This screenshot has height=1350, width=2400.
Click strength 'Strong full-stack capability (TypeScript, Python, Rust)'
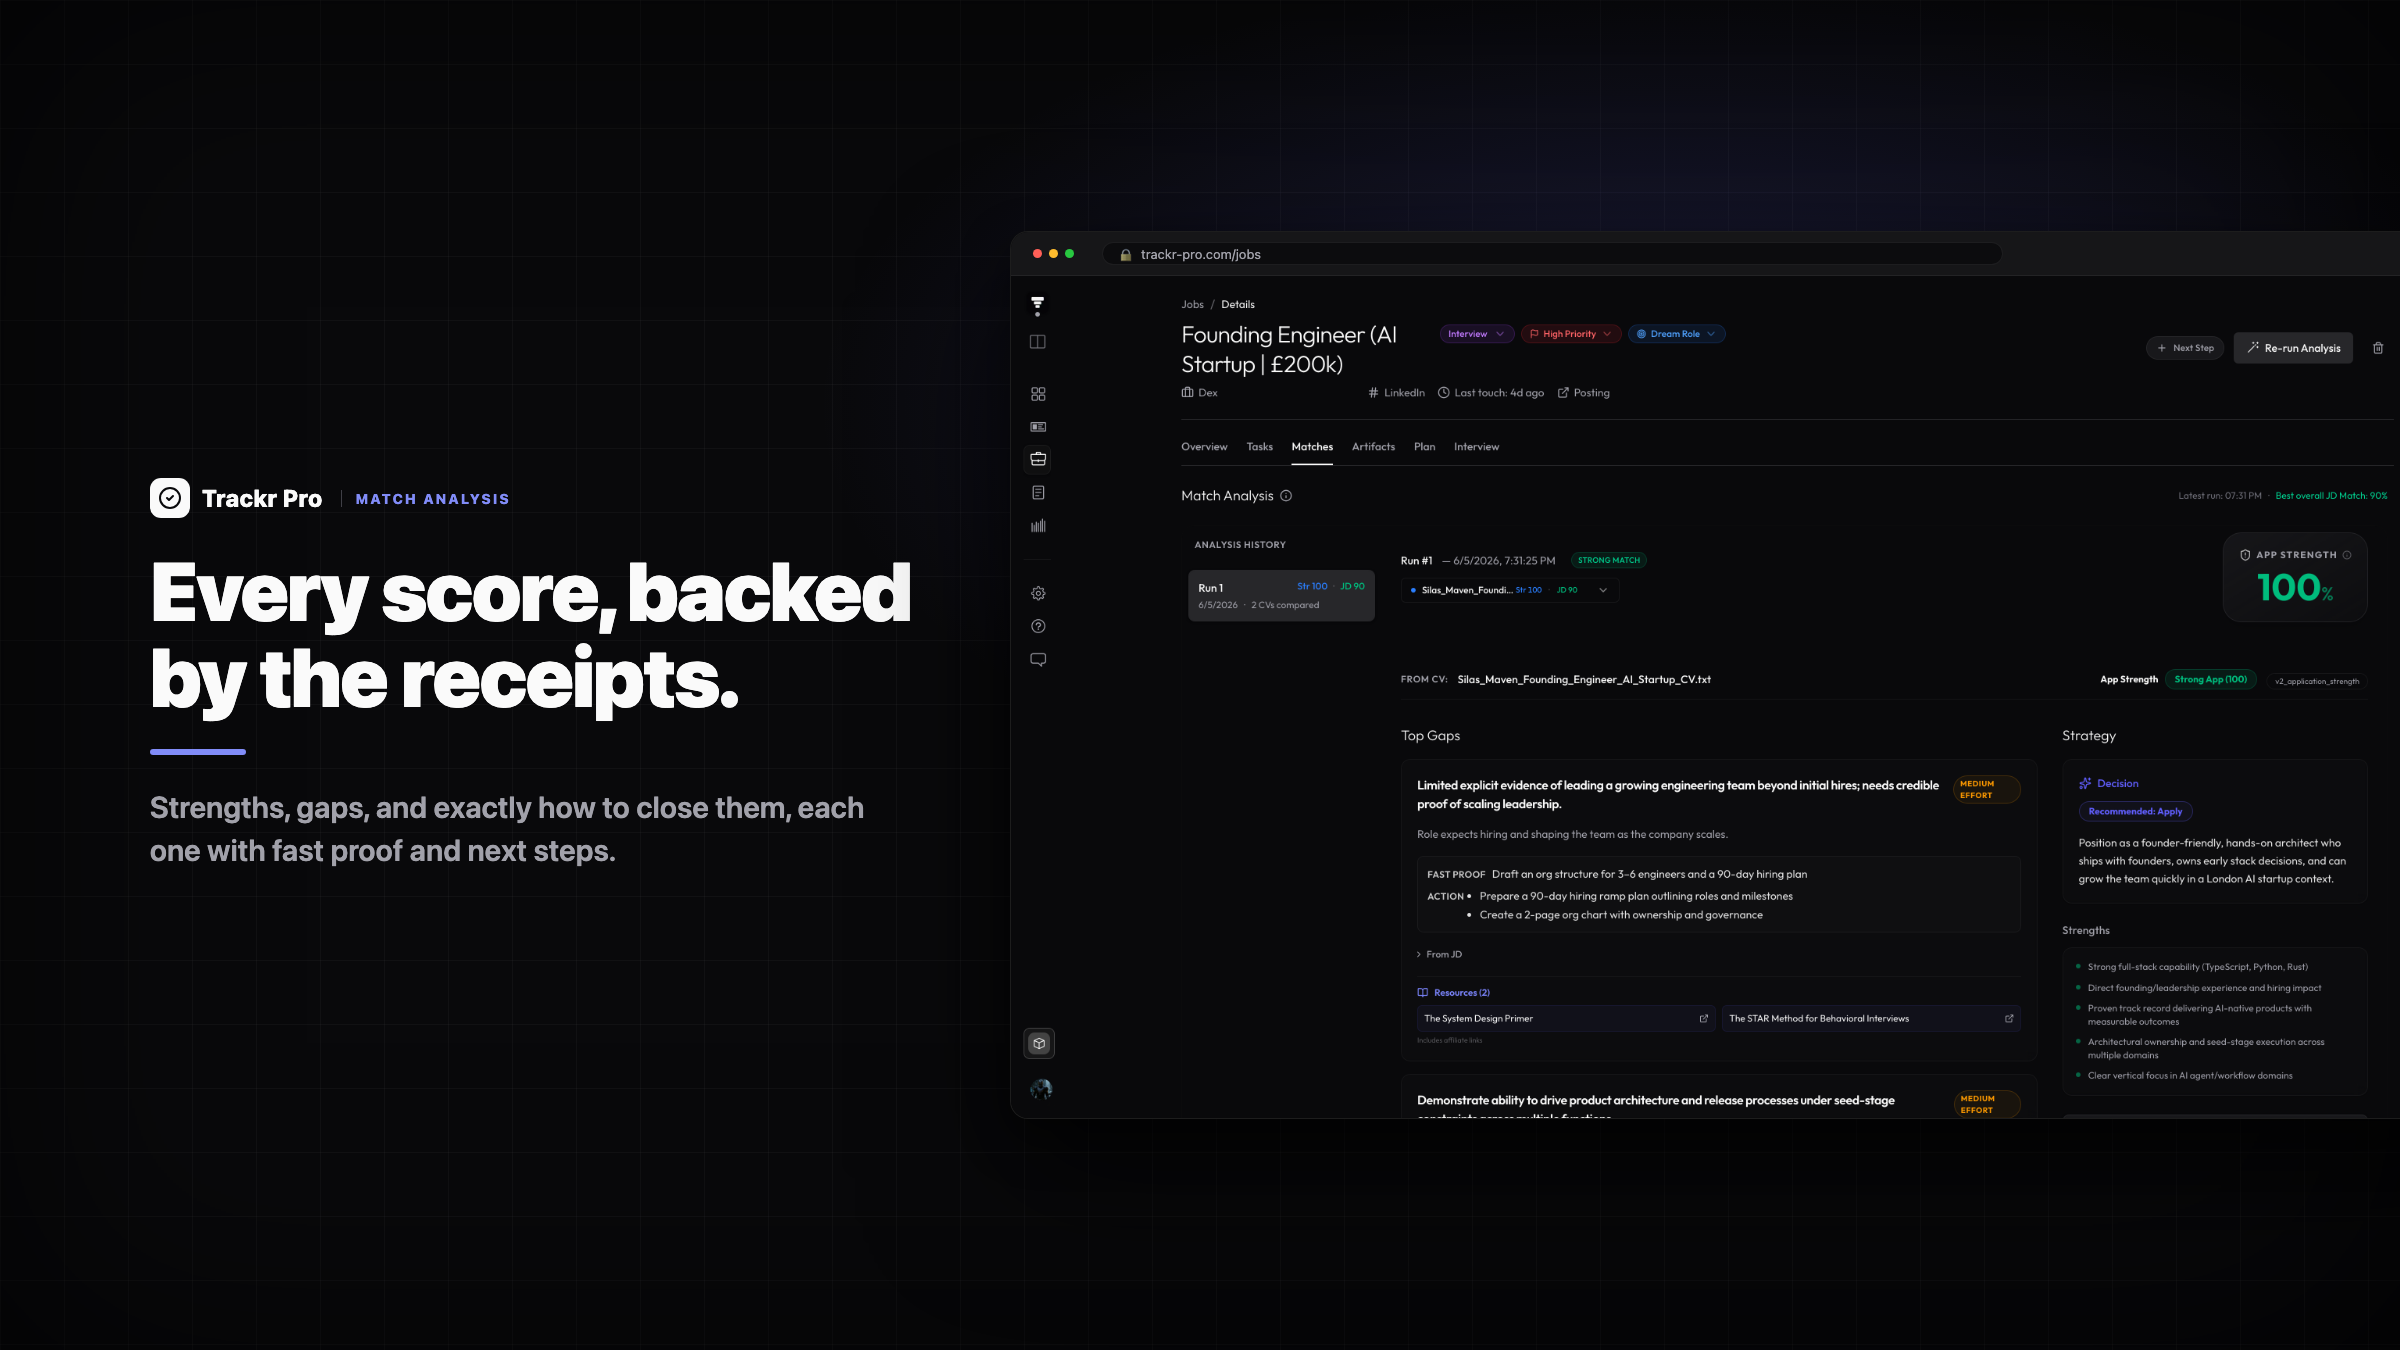coord(2197,967)
